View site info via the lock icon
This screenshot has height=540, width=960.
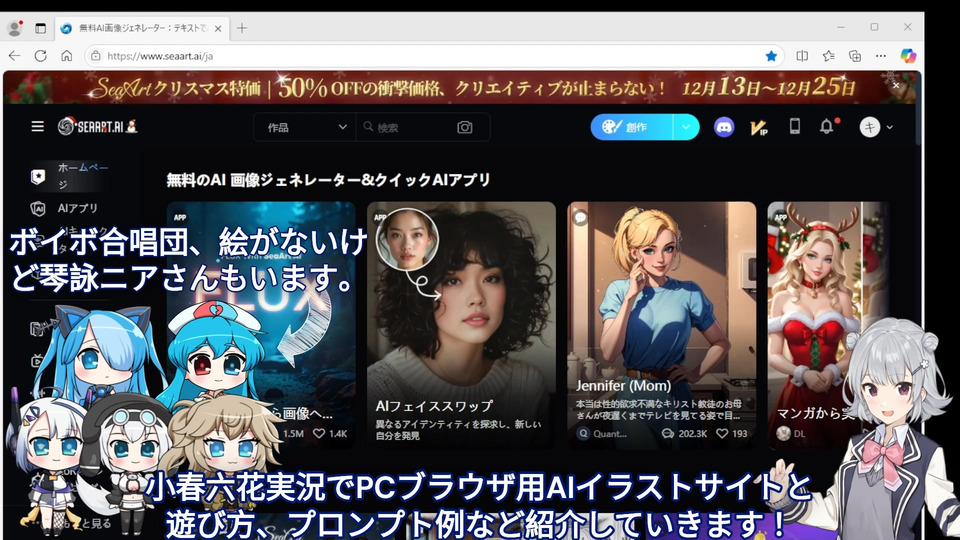(96, 56)
